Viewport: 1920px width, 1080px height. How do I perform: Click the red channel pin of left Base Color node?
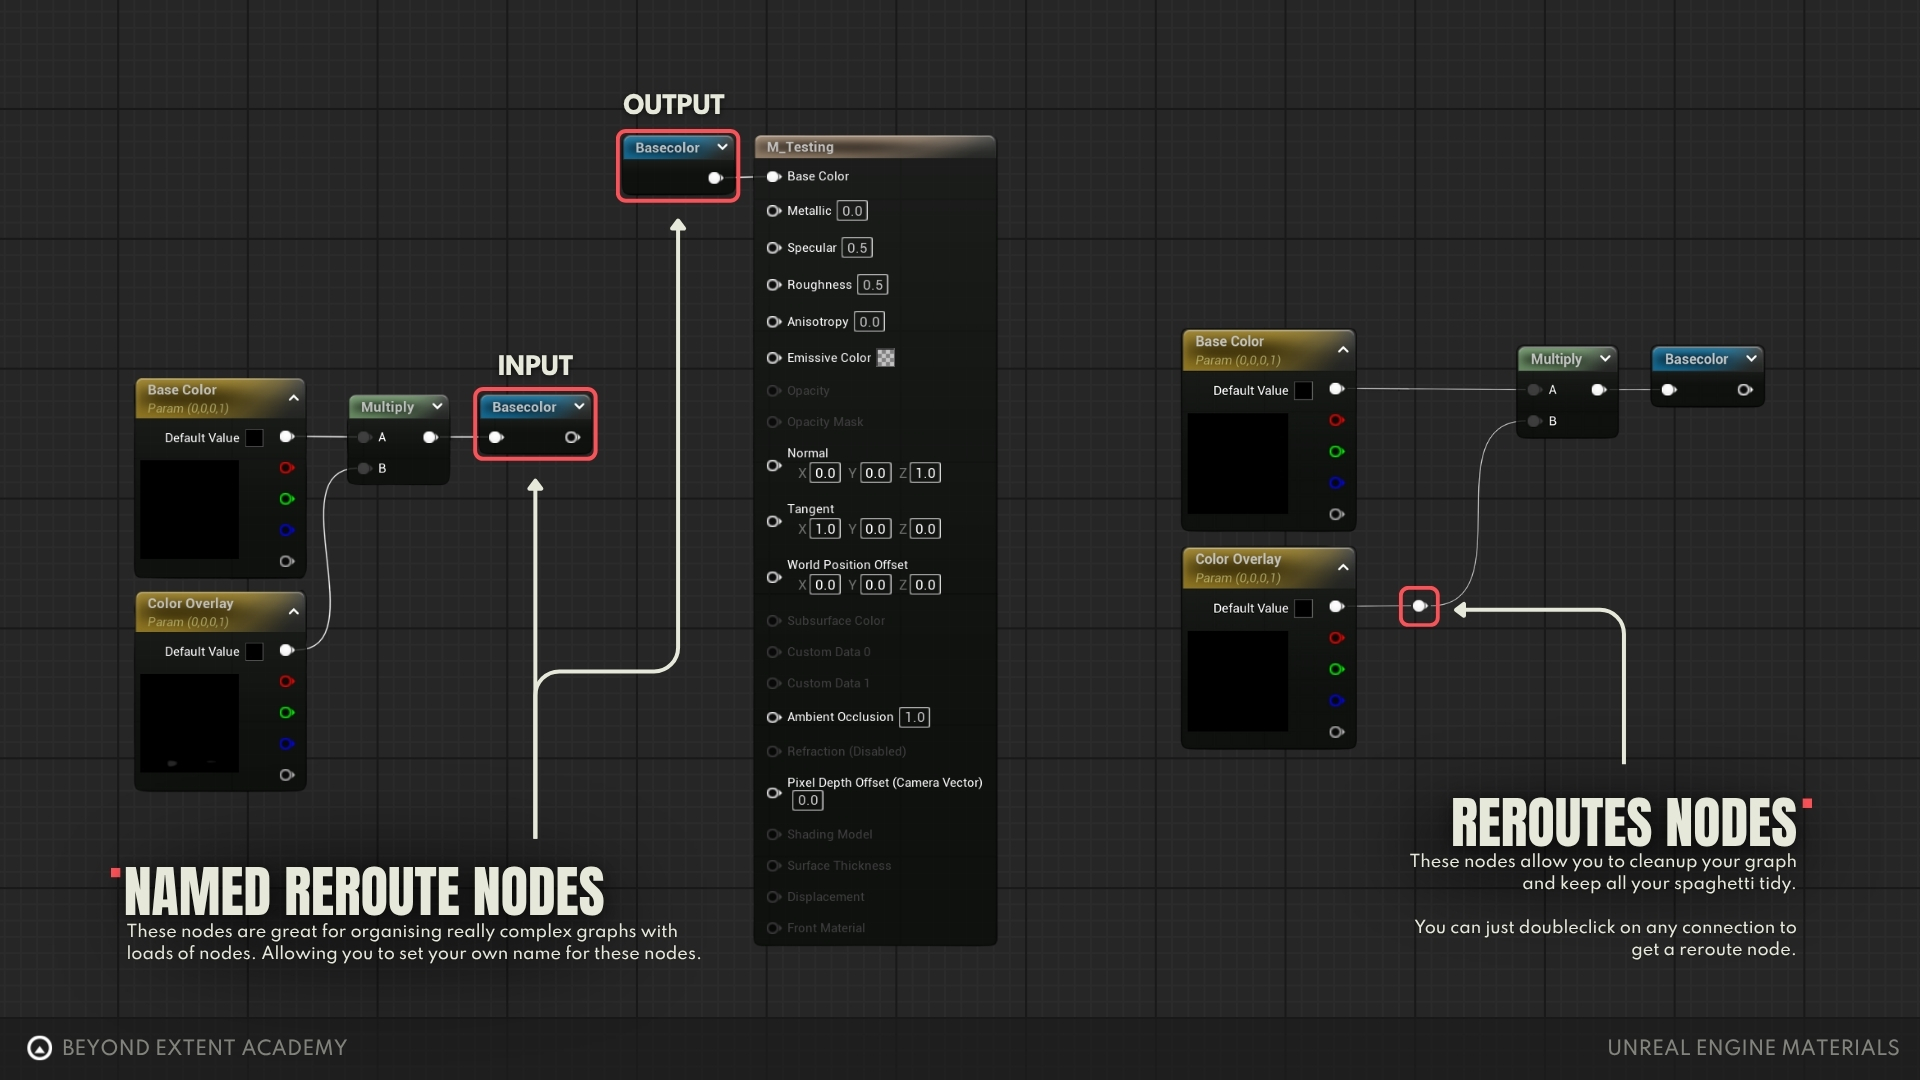click(286, 468)
